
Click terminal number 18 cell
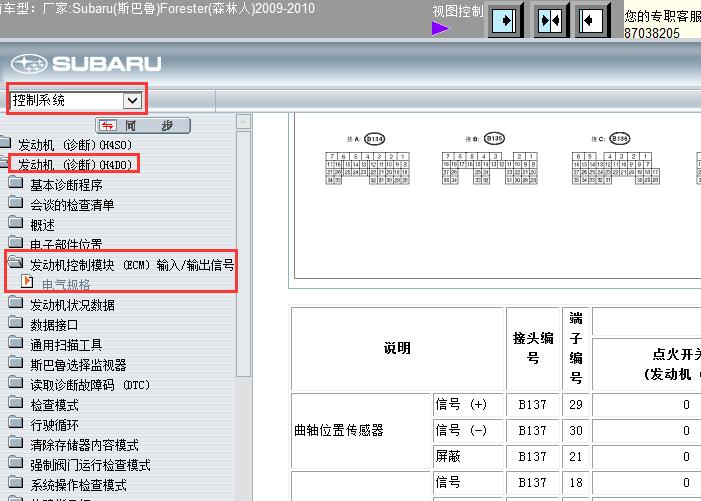(x=576, y=482)
